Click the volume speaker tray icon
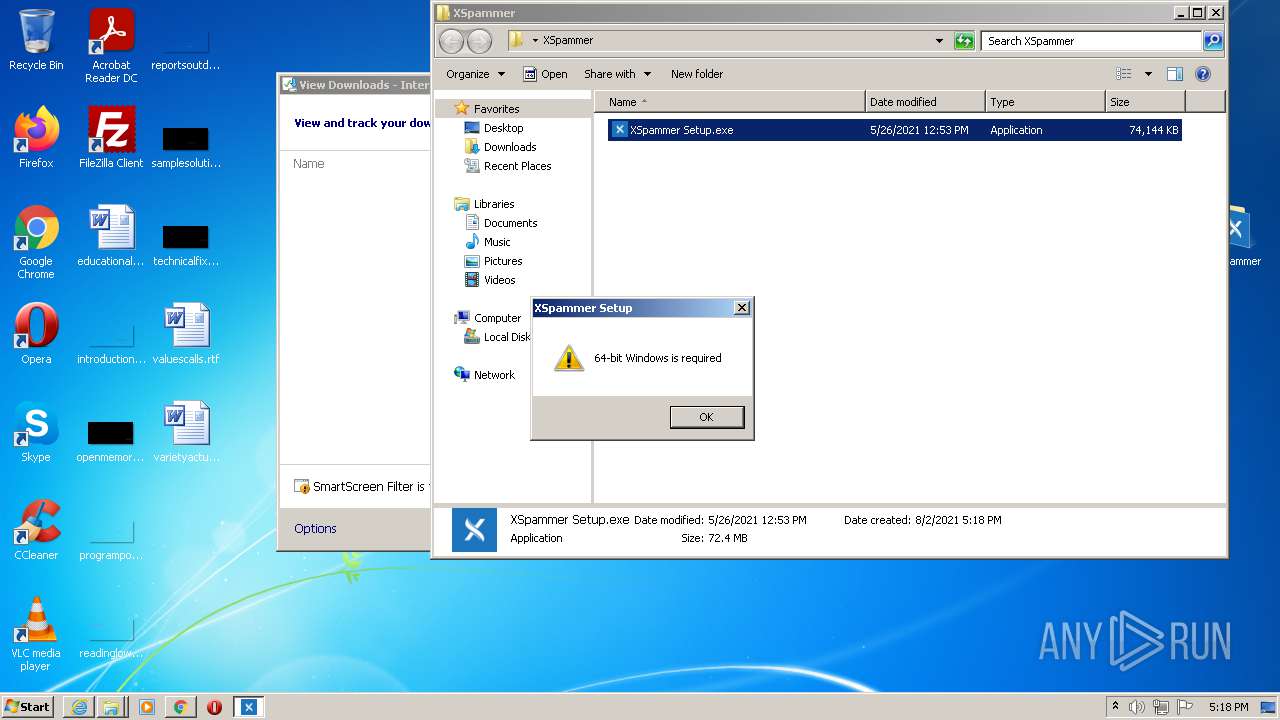The height and width of the screenshot is (720, 1280). click(1137, 707)
